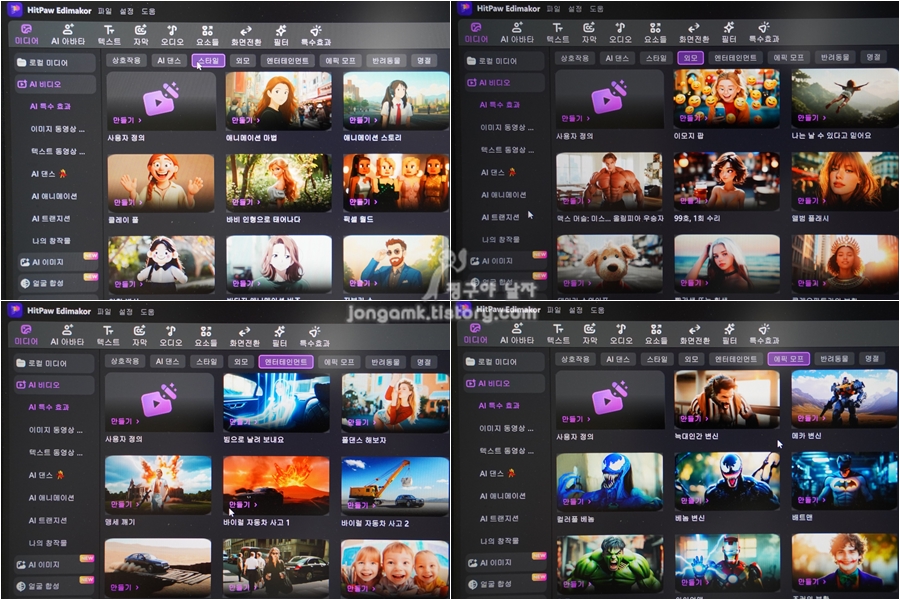
Task: Select AI 비디오 in the 외모 view sidebar
Action: click(505, 83)
